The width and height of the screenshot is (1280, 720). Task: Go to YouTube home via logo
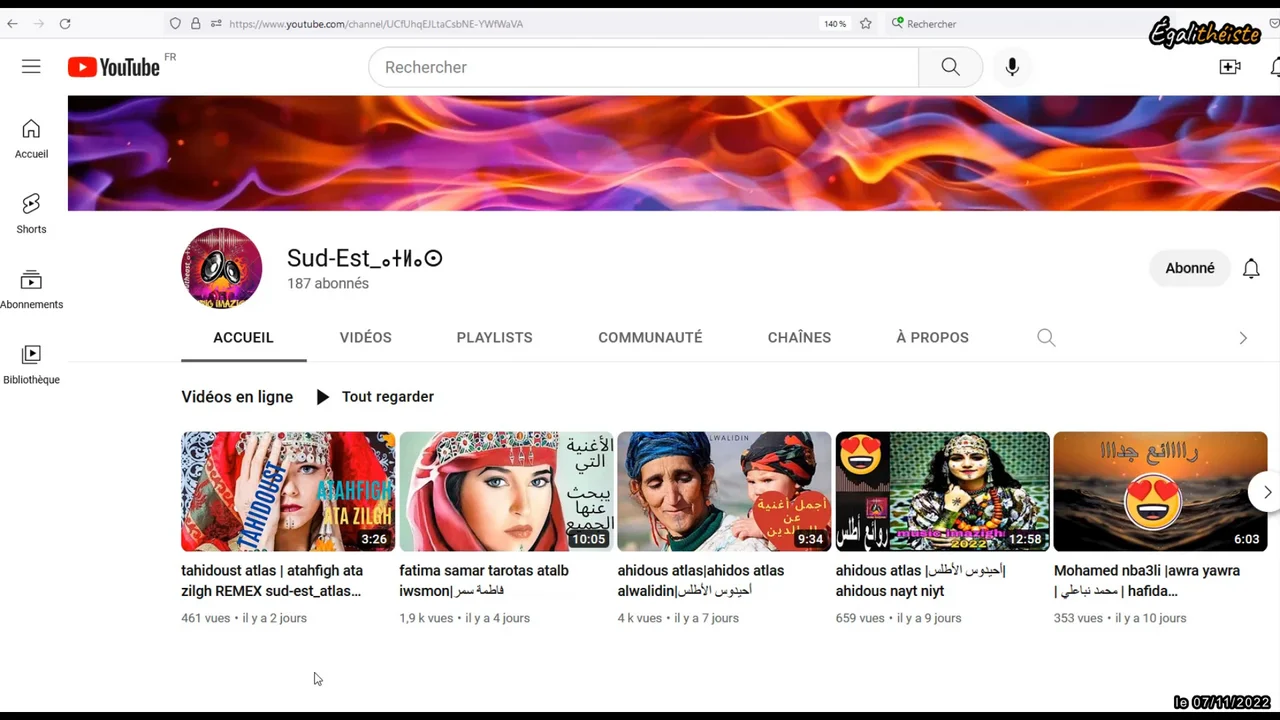click(114, 67)
